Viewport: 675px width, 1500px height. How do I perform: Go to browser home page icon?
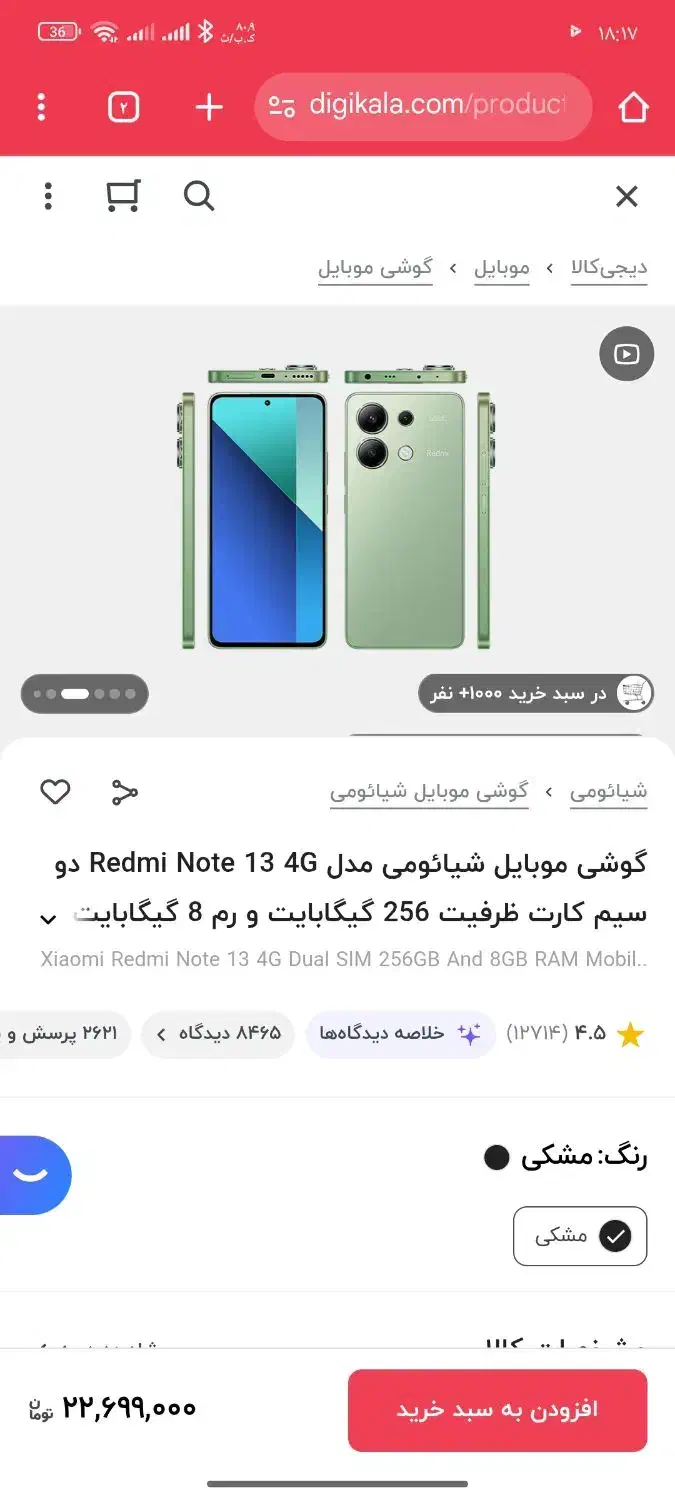tap(633, 107)
